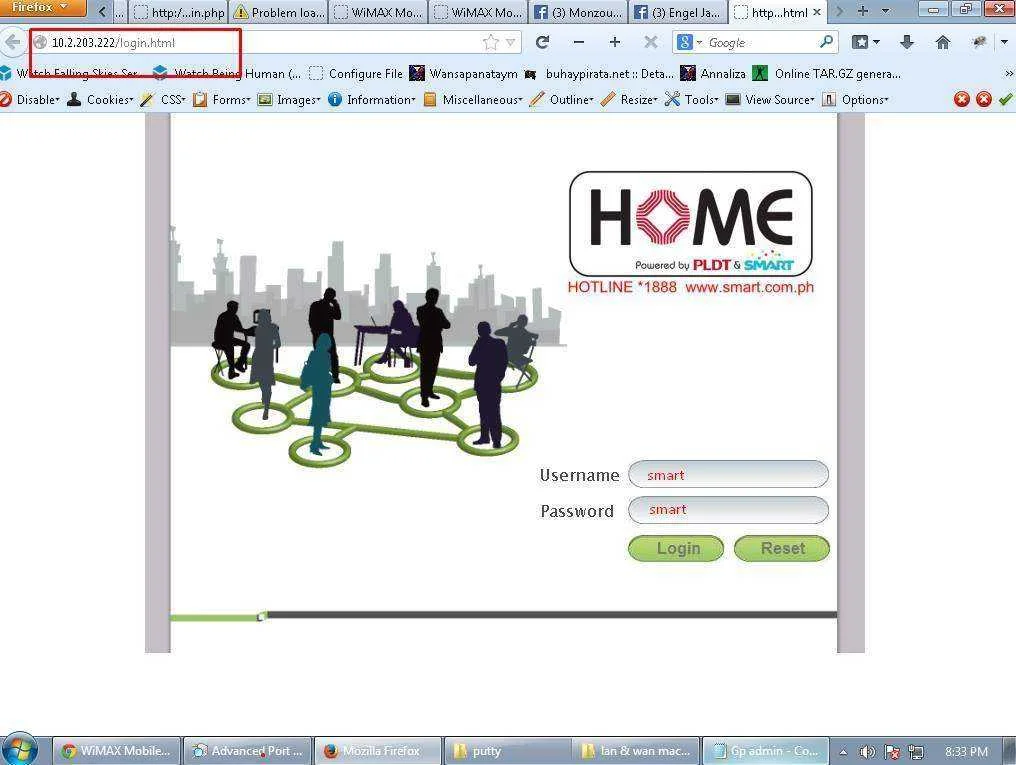This screenshot has height=765, width=1016.
Task: Switch to the Problem loading tab
Action: tap(279, 12)
